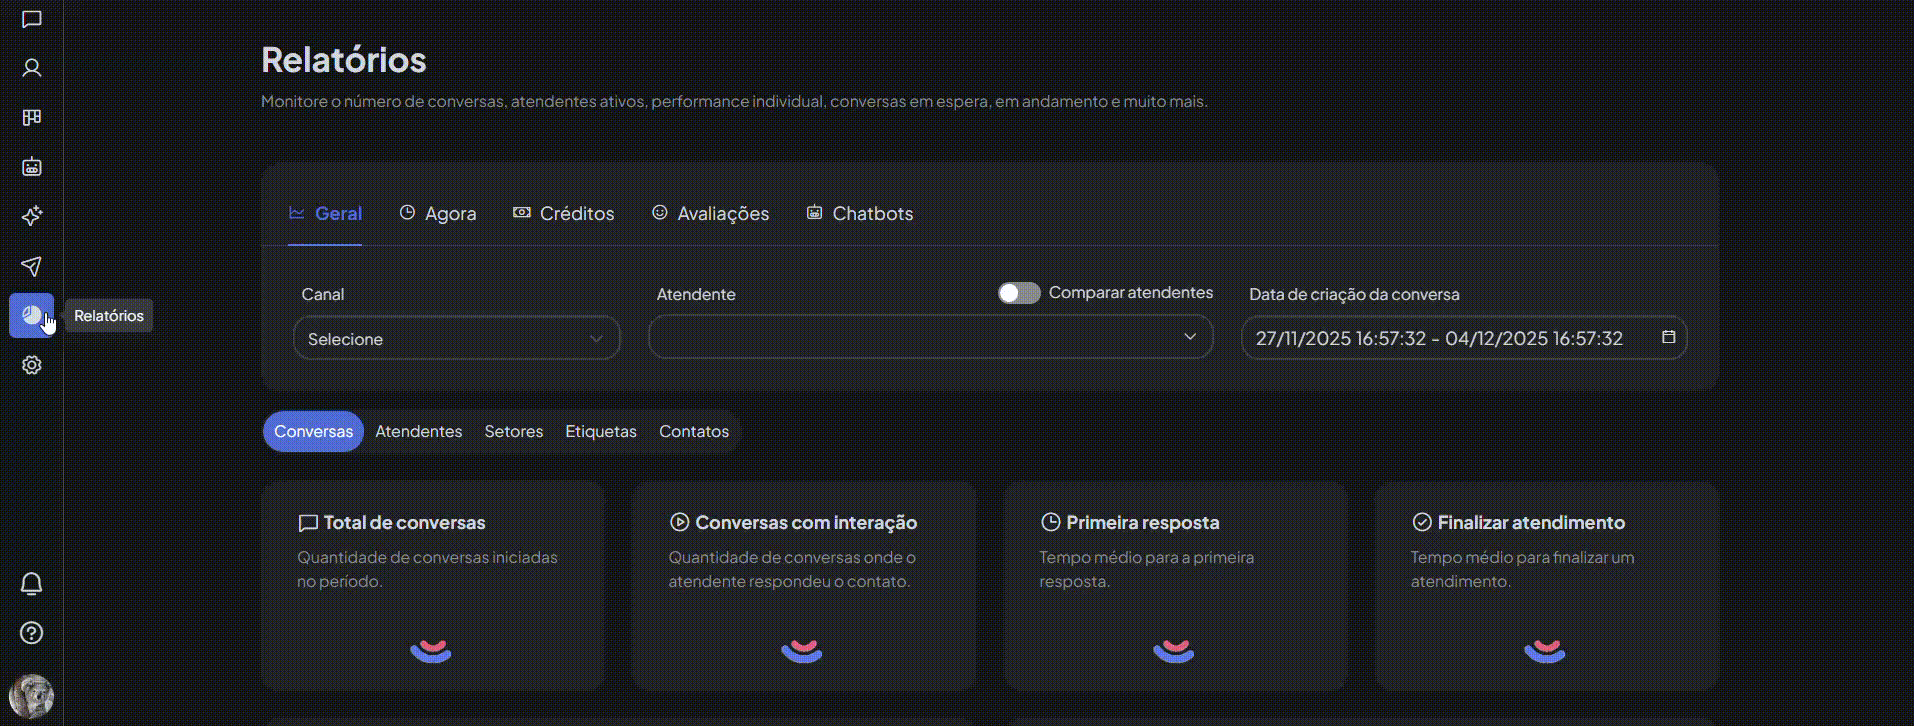1914x726 pixels.
Task: Enable the Comparar atendentes toggle
Action: pyautogui.click(x=1019, y=293)
